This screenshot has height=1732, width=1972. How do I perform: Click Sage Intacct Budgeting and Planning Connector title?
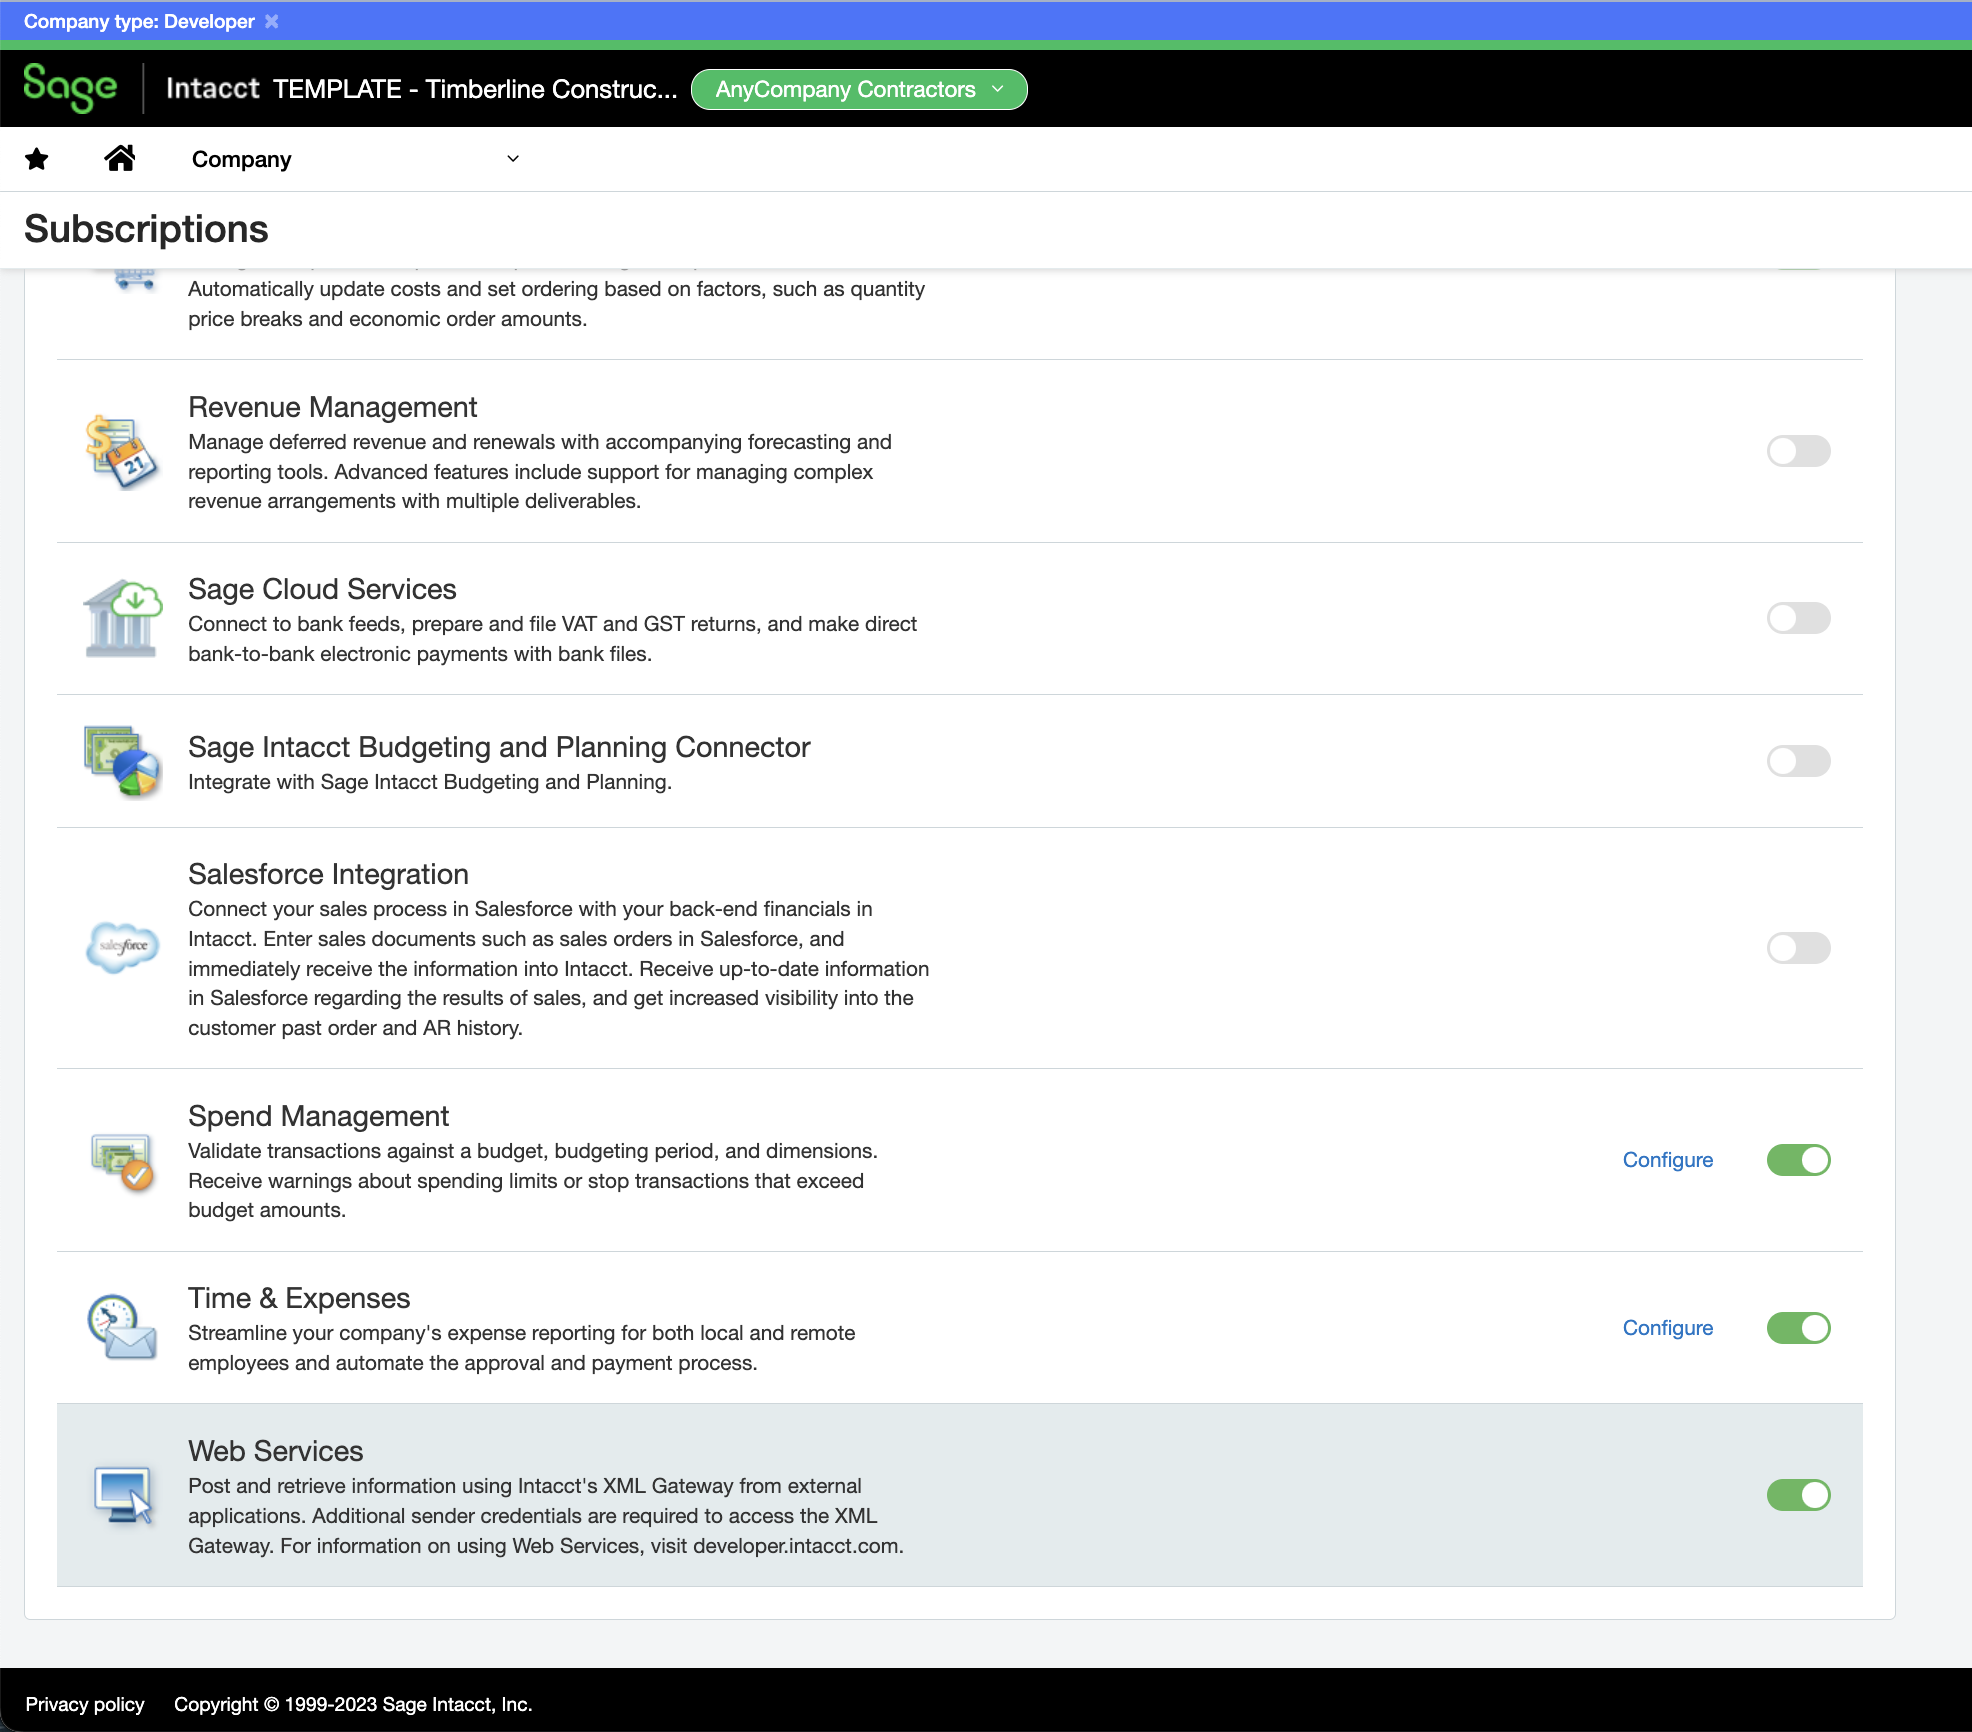[x=499, y=747]
